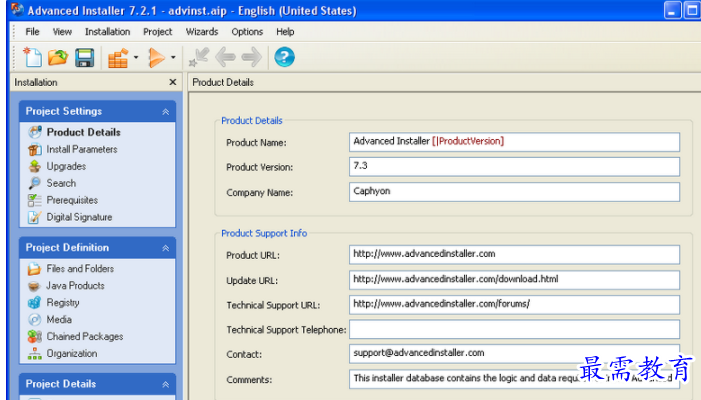701x400 pixels.
Task: Click the Build bricks toolbar icon
Action: point(118,57)
